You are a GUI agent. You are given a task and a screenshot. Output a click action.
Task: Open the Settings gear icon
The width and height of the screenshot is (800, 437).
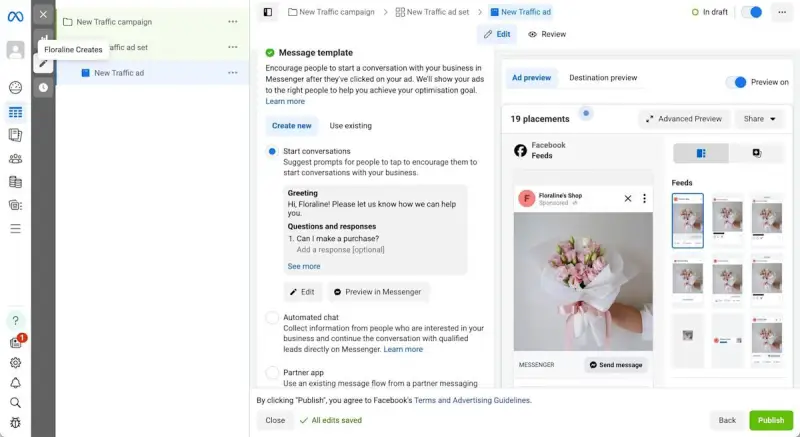click(15, 363)
